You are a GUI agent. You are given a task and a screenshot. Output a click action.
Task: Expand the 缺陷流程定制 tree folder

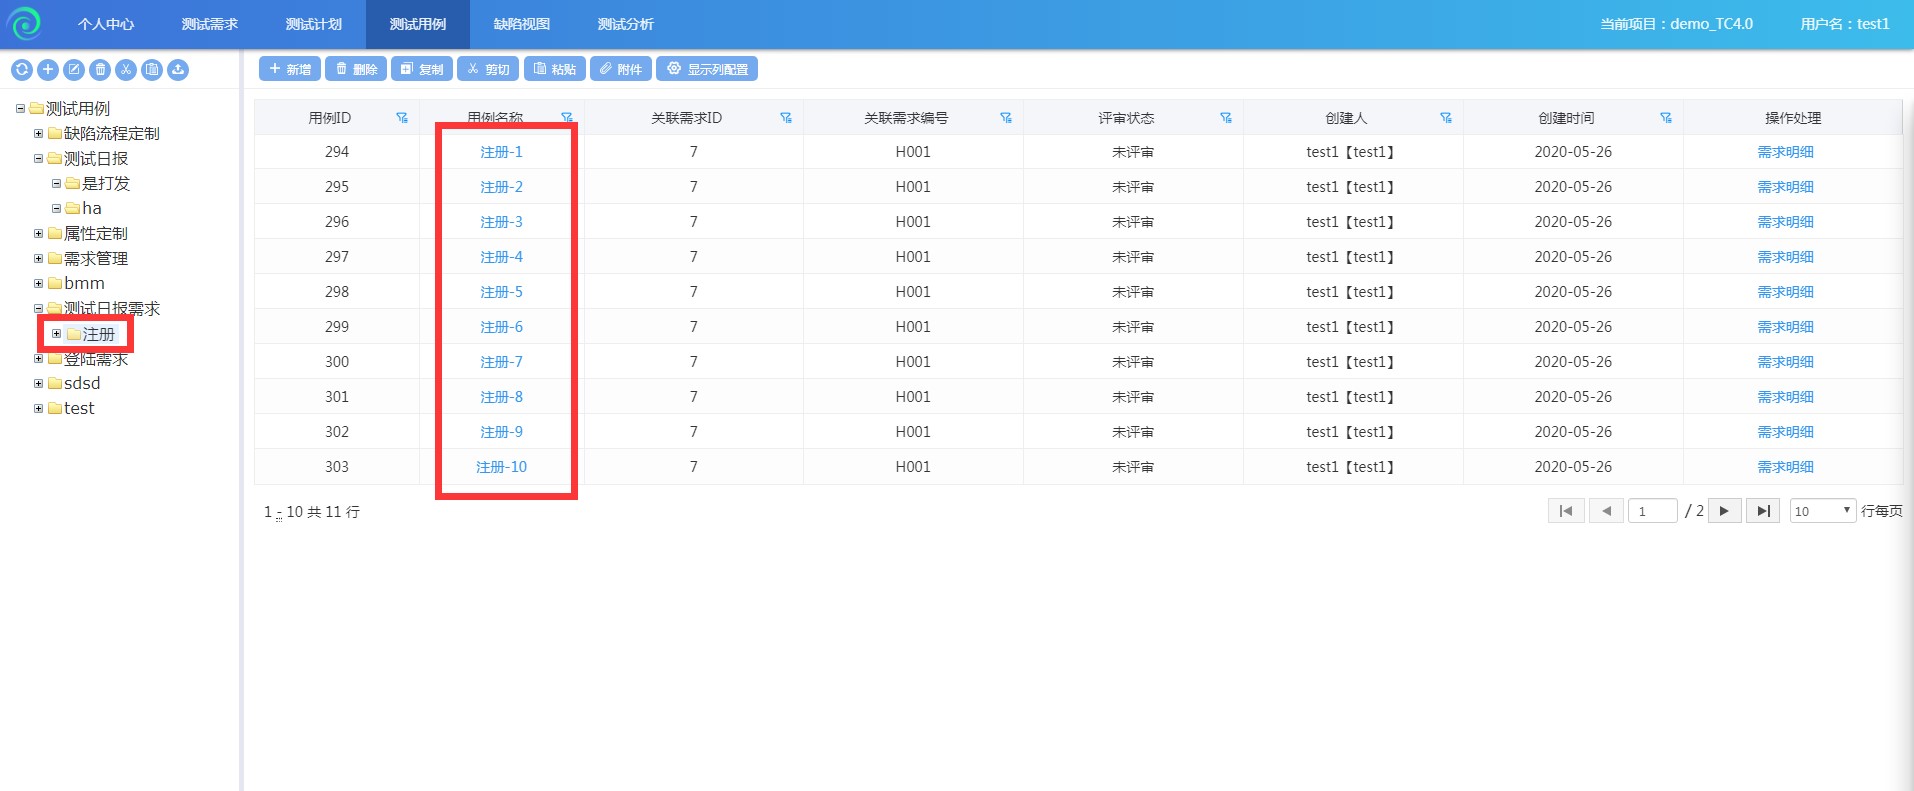tap(39, 133)
